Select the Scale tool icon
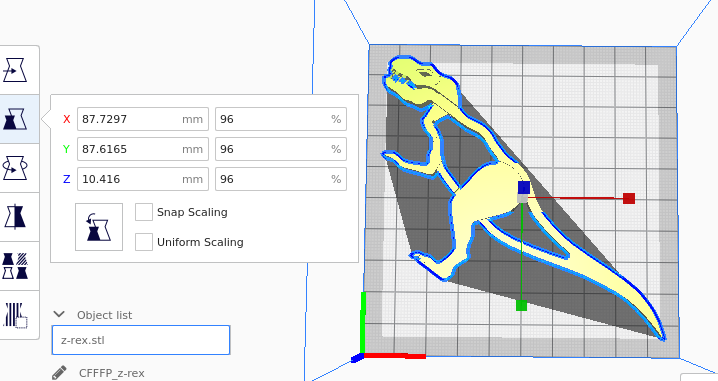718x381 pixels. coord(15,119)
